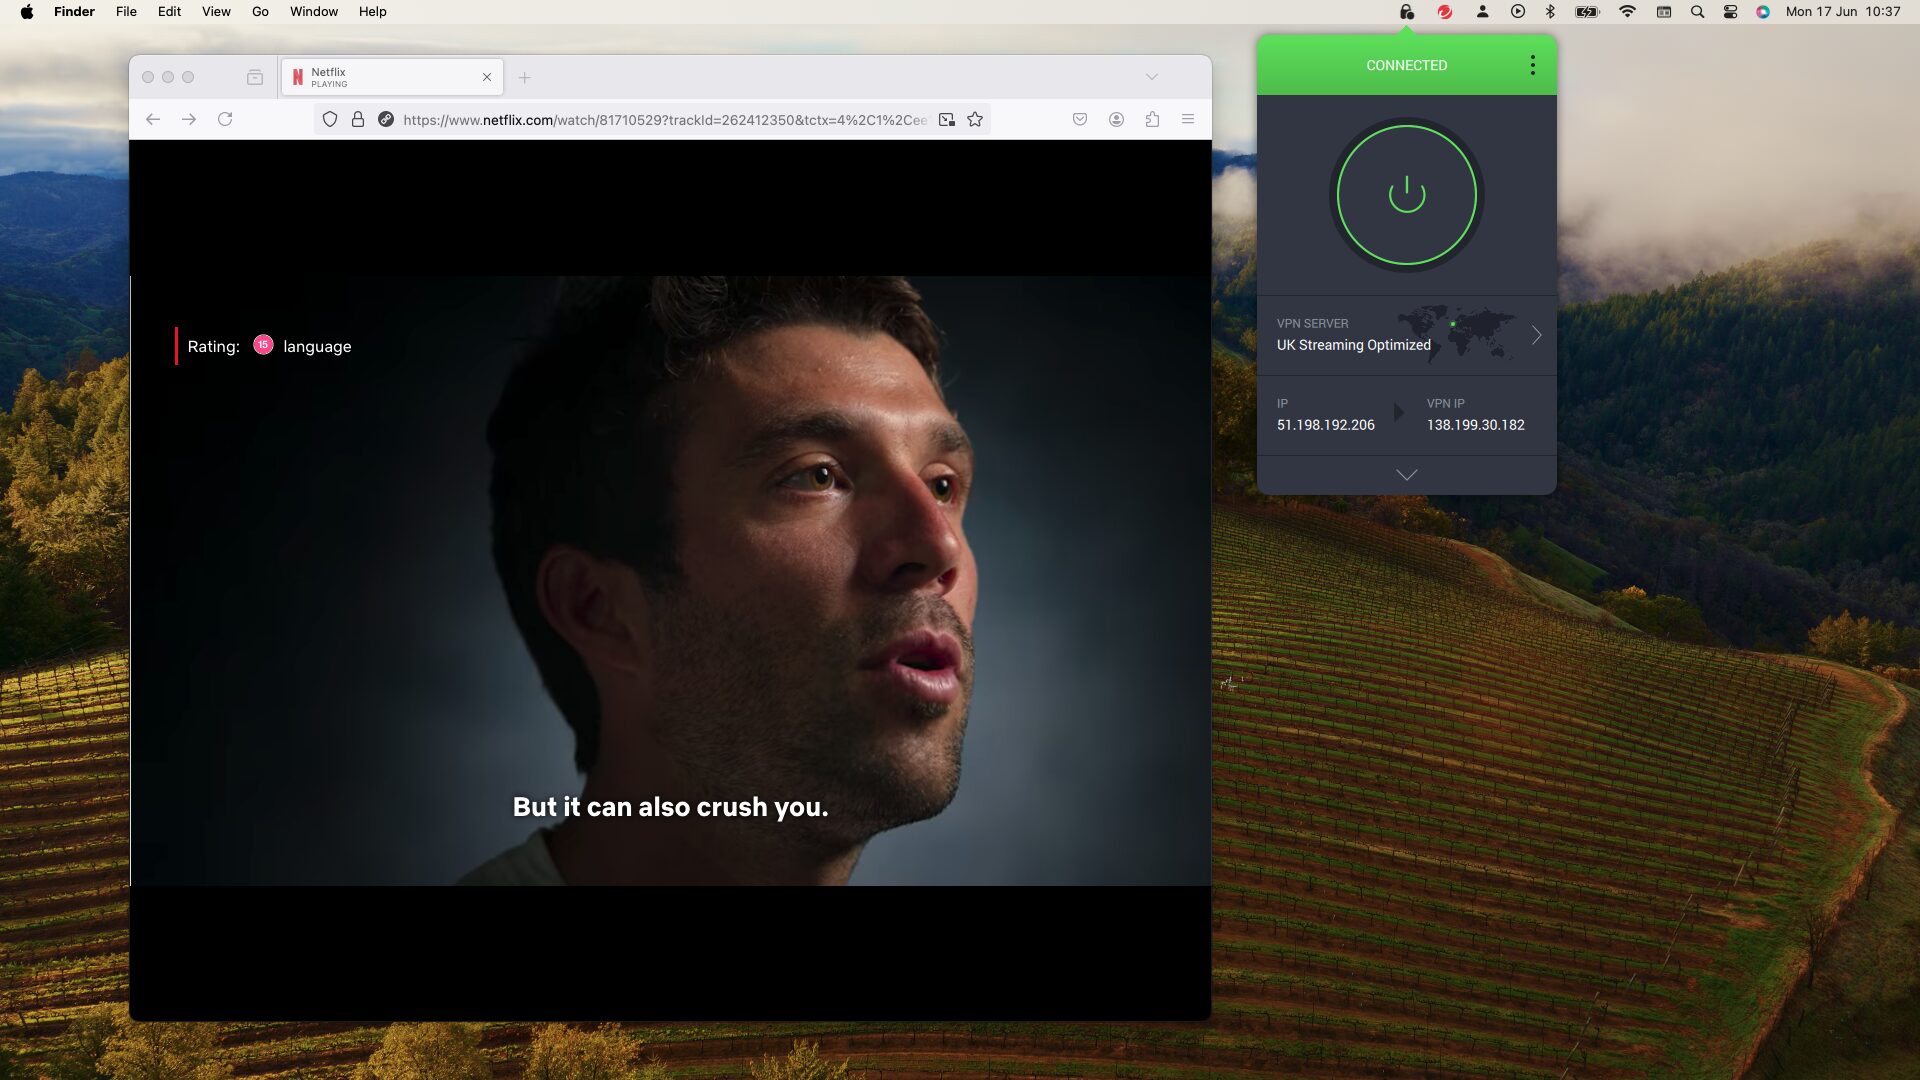
Task: Open the VPN three-dot options menu
Action: (x=1532, y=65)
